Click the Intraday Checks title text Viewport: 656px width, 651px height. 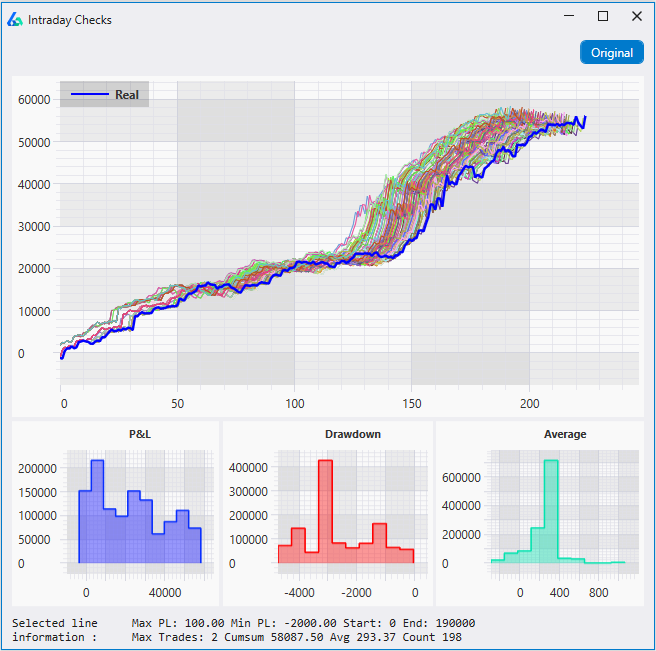pyautogui.click(x=70, y=20)
